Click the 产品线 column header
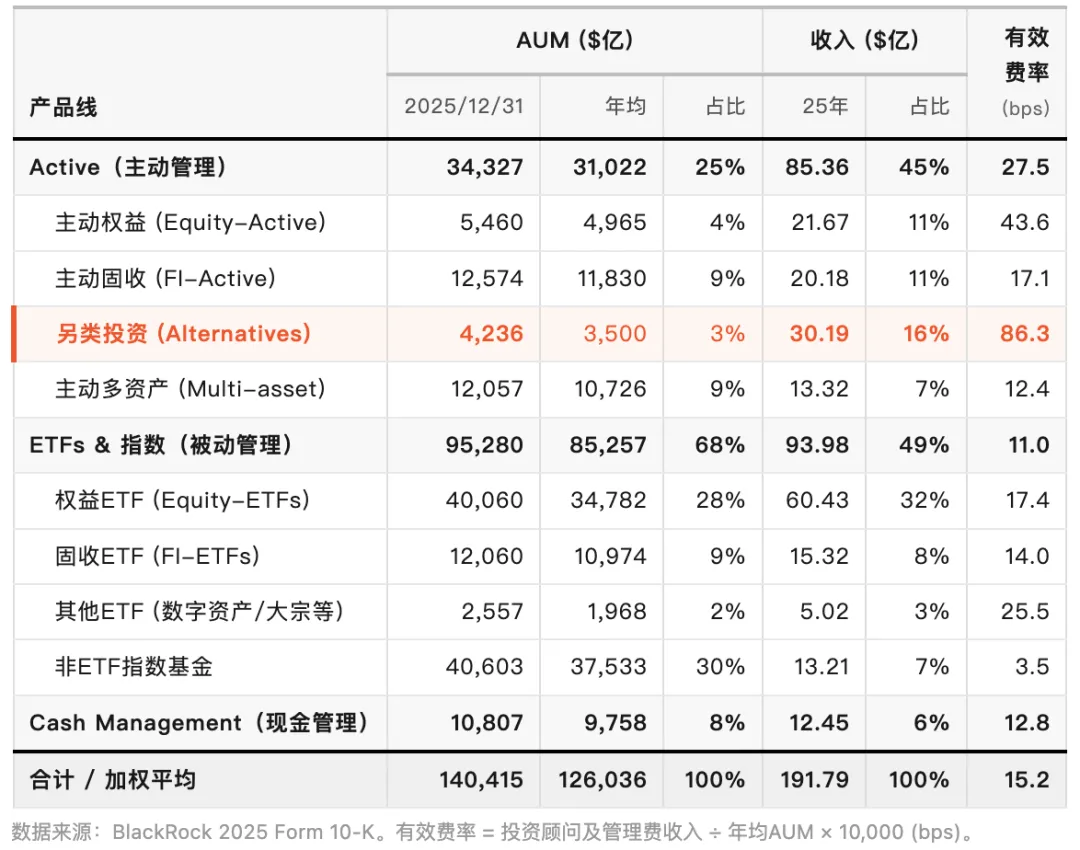The image size is (1080, 850). [63, 107]
